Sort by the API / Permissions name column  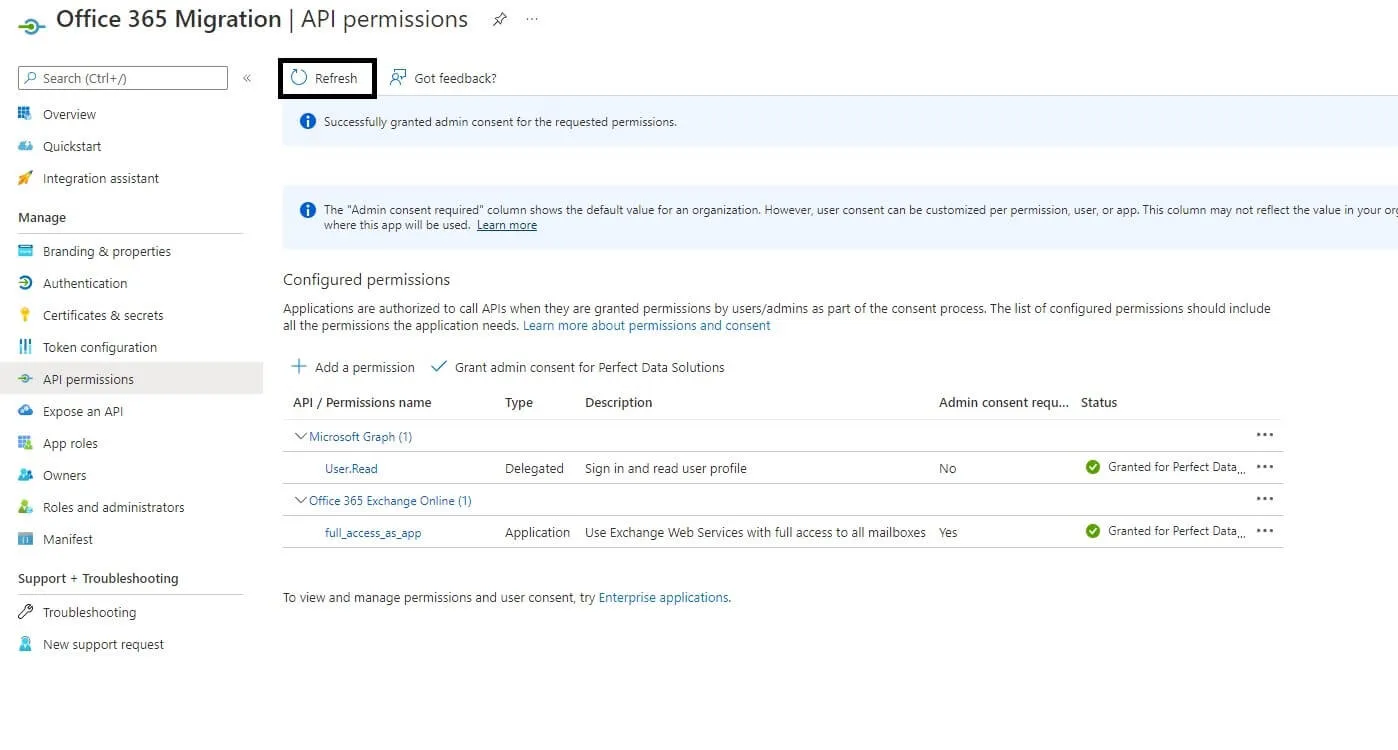coord(362,403)
